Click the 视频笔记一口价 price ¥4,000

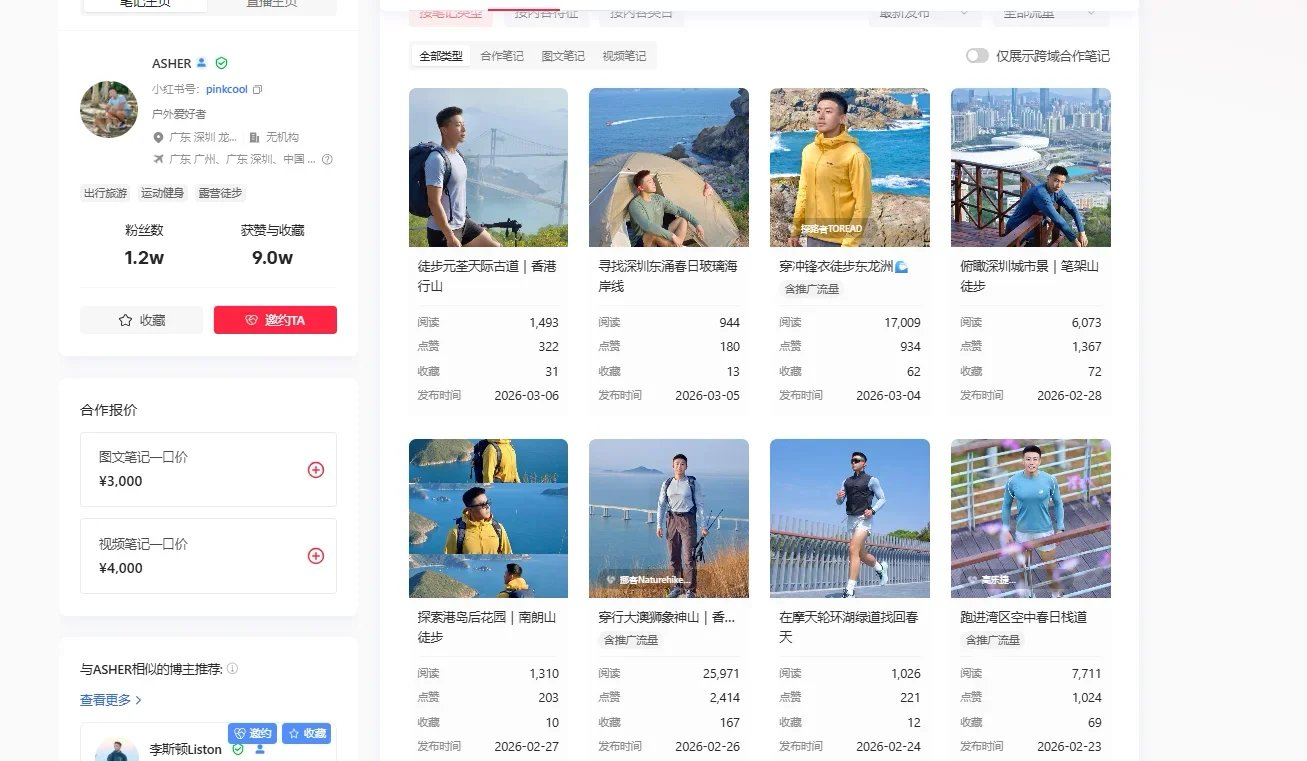click(121, 568)
